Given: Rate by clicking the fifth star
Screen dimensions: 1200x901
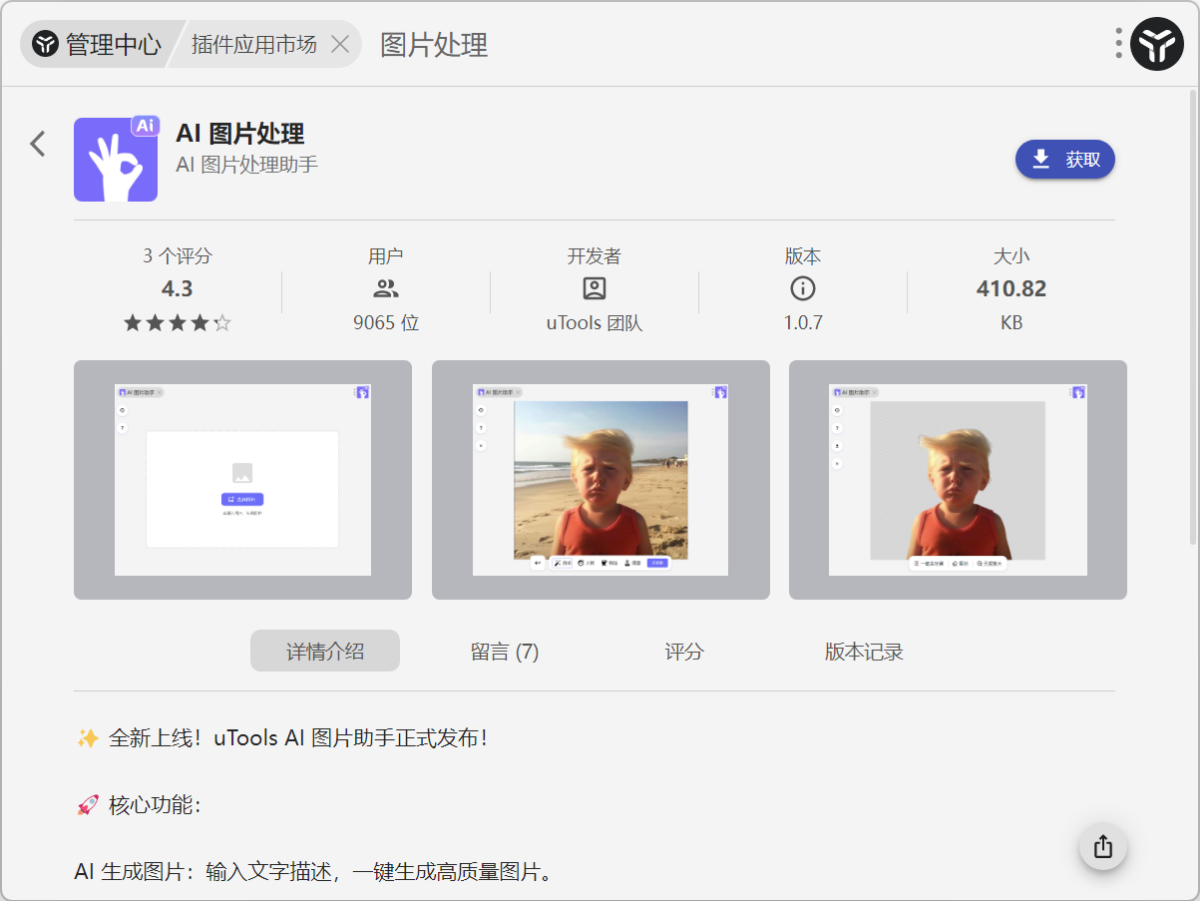Looking at the screenshot, I should [222, 323].
